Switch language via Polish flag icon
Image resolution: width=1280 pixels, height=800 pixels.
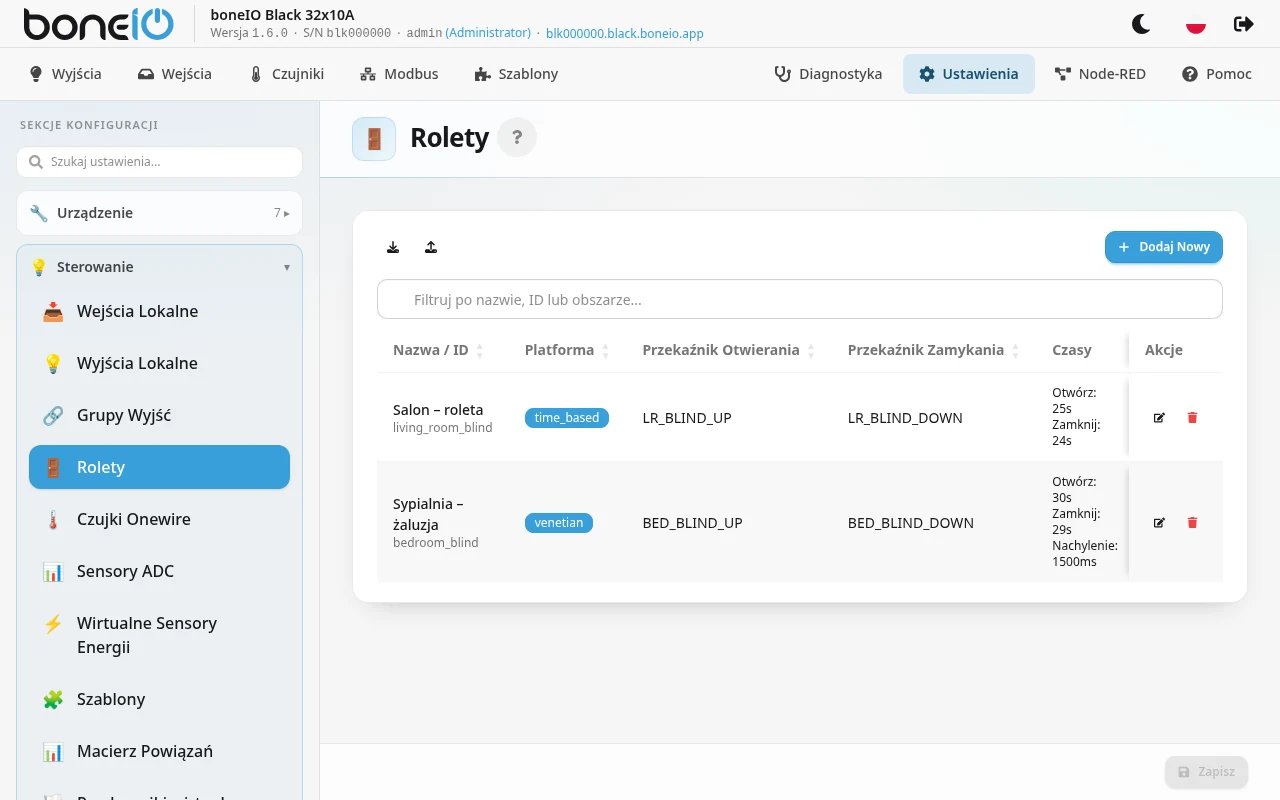point(1195,24)
